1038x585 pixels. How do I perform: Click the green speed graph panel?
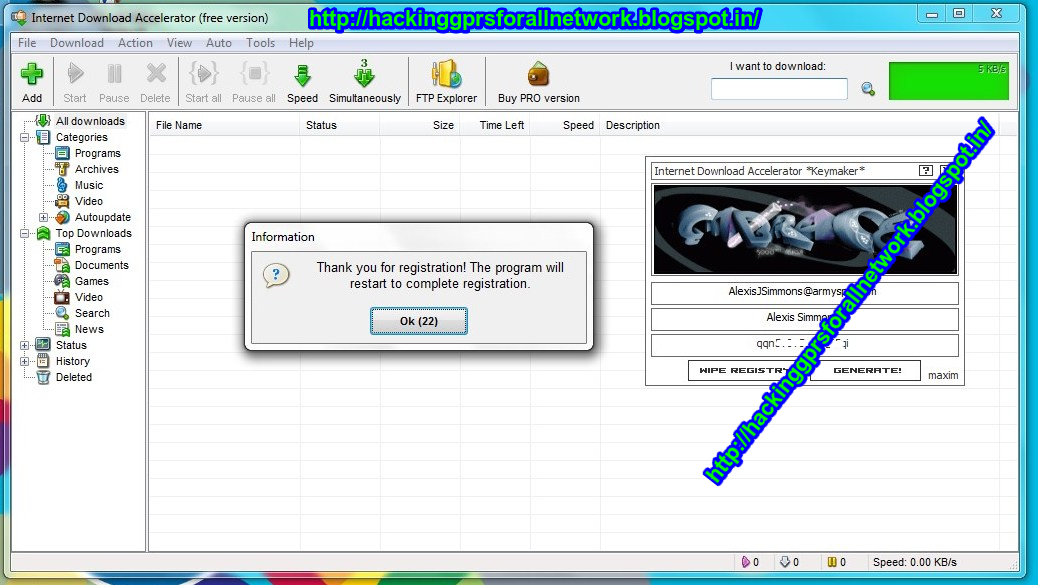[x=949, y=81]
